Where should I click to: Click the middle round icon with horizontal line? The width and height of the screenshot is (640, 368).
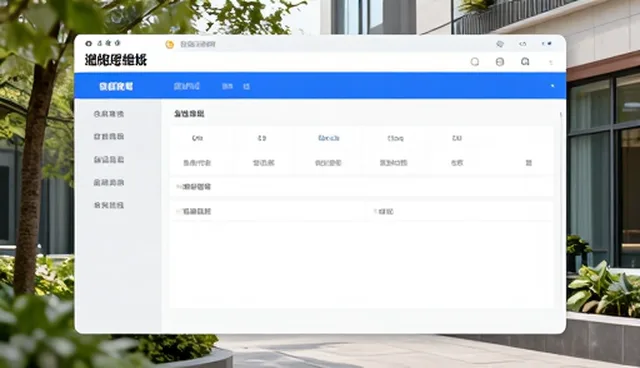(x=500, y=62)
